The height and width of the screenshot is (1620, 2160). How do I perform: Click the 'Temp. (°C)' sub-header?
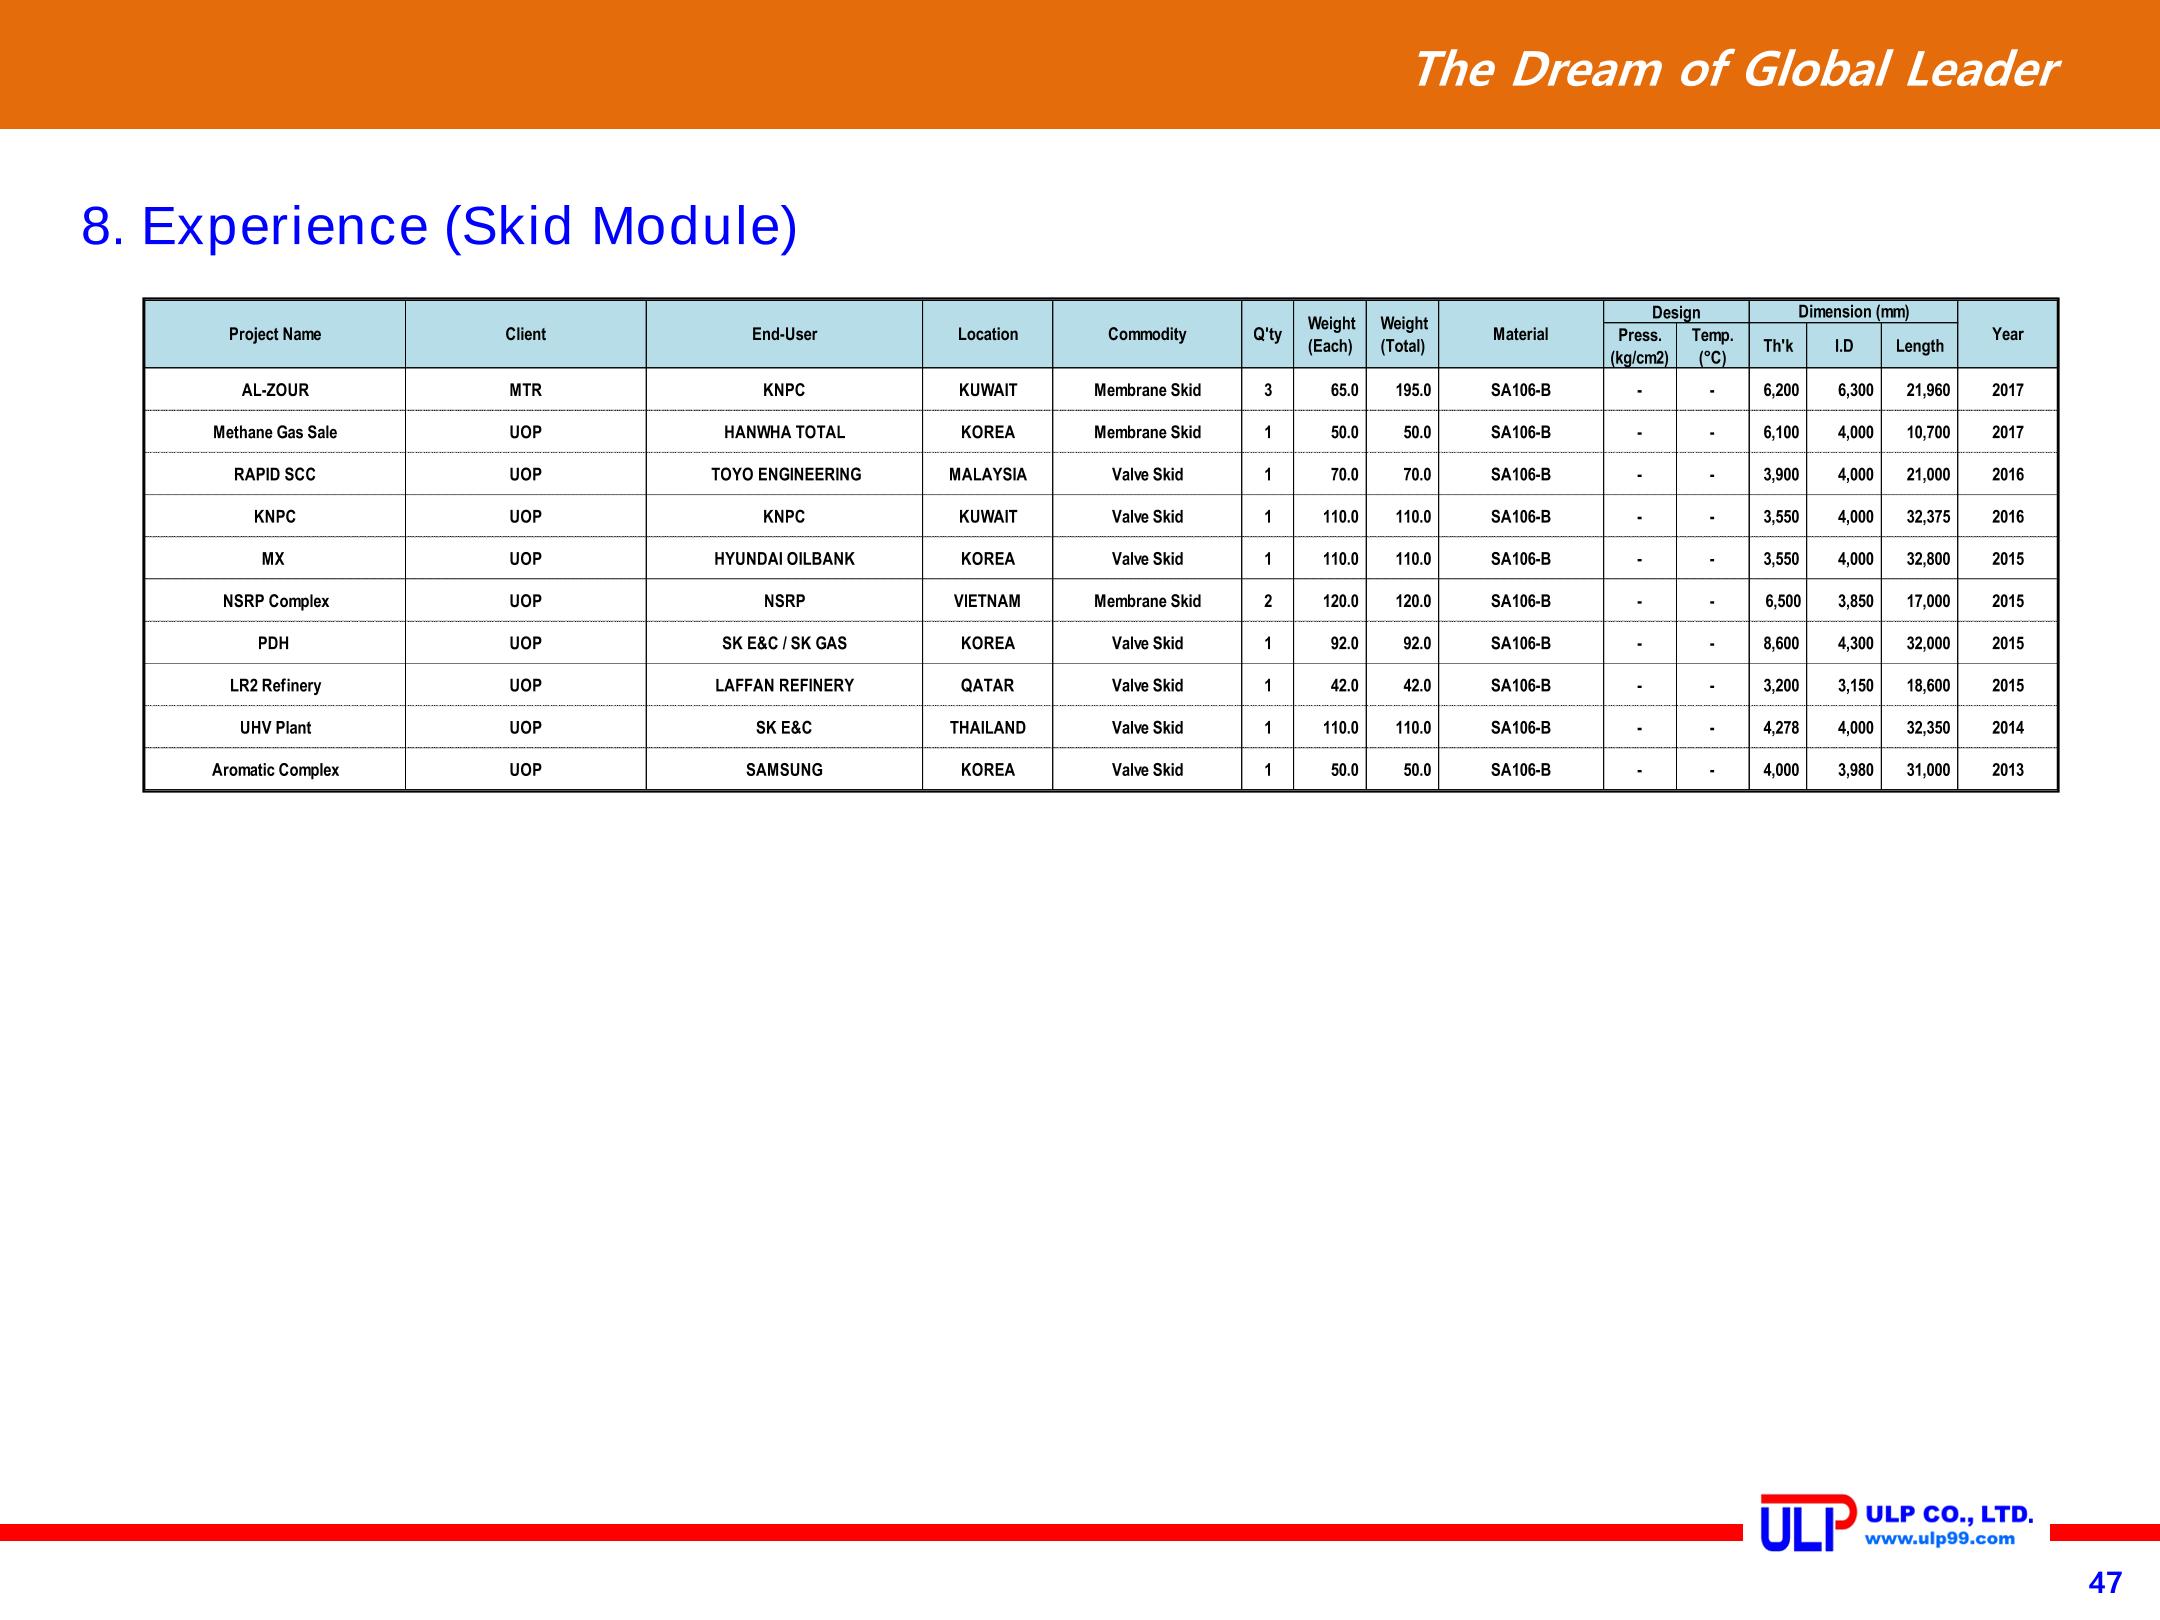click(1712, 346)
